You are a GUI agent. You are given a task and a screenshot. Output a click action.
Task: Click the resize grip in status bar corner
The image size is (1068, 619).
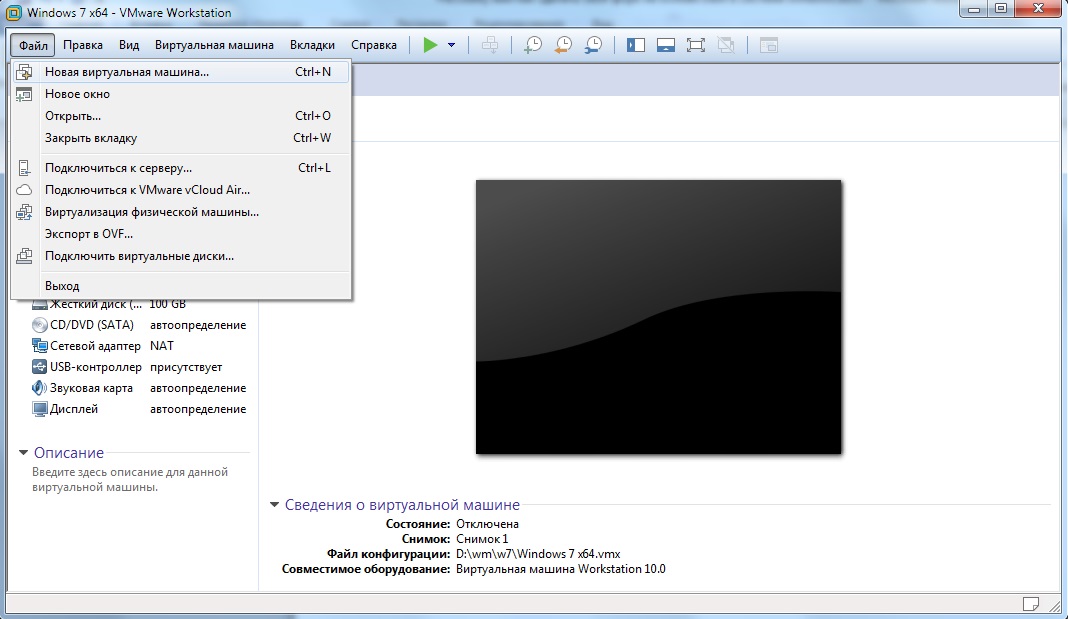point(1054,605)
